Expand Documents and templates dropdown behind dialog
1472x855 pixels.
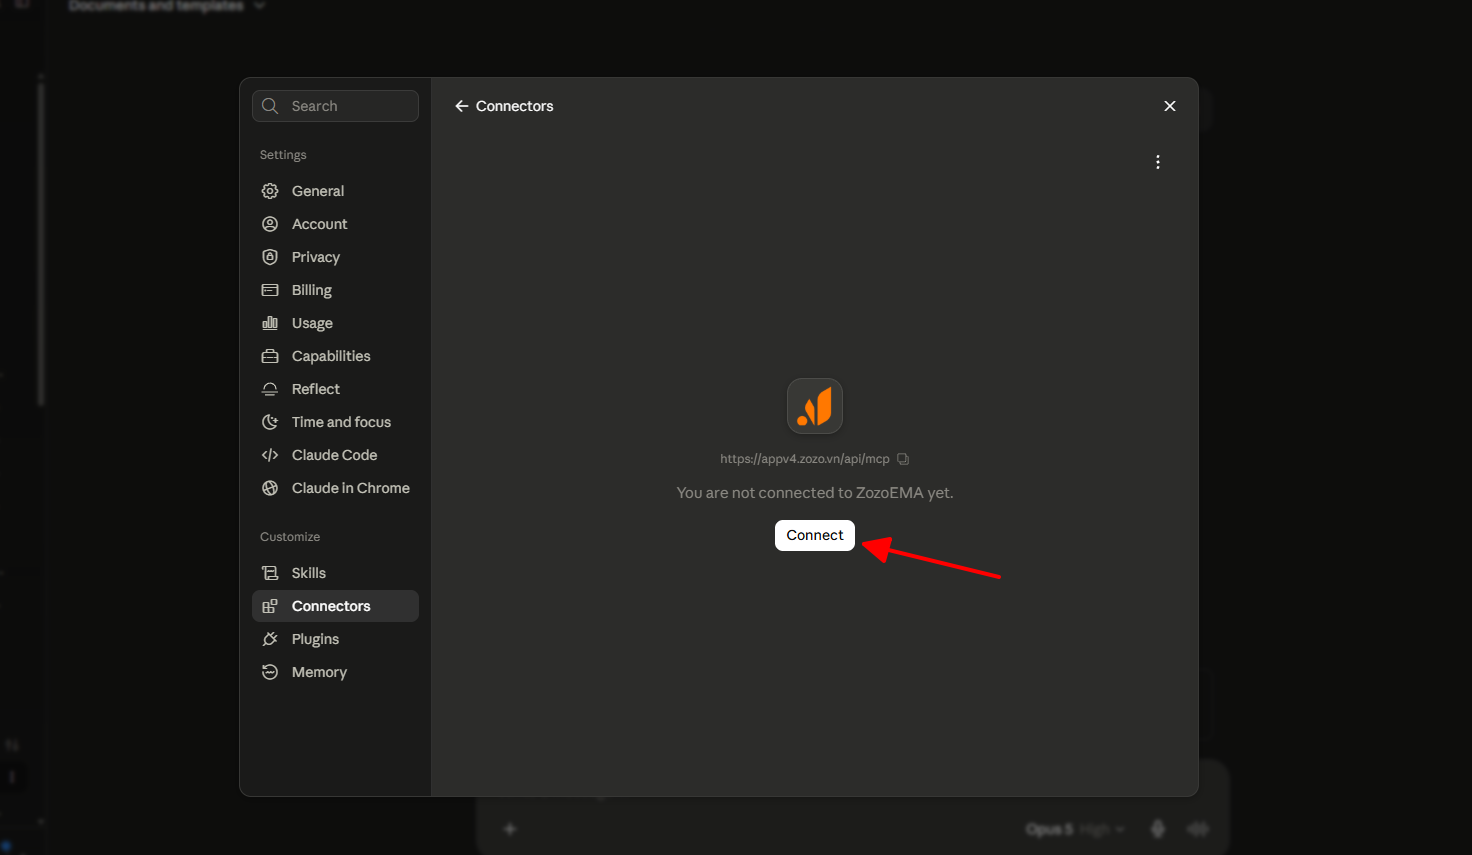tap(166, 6)
